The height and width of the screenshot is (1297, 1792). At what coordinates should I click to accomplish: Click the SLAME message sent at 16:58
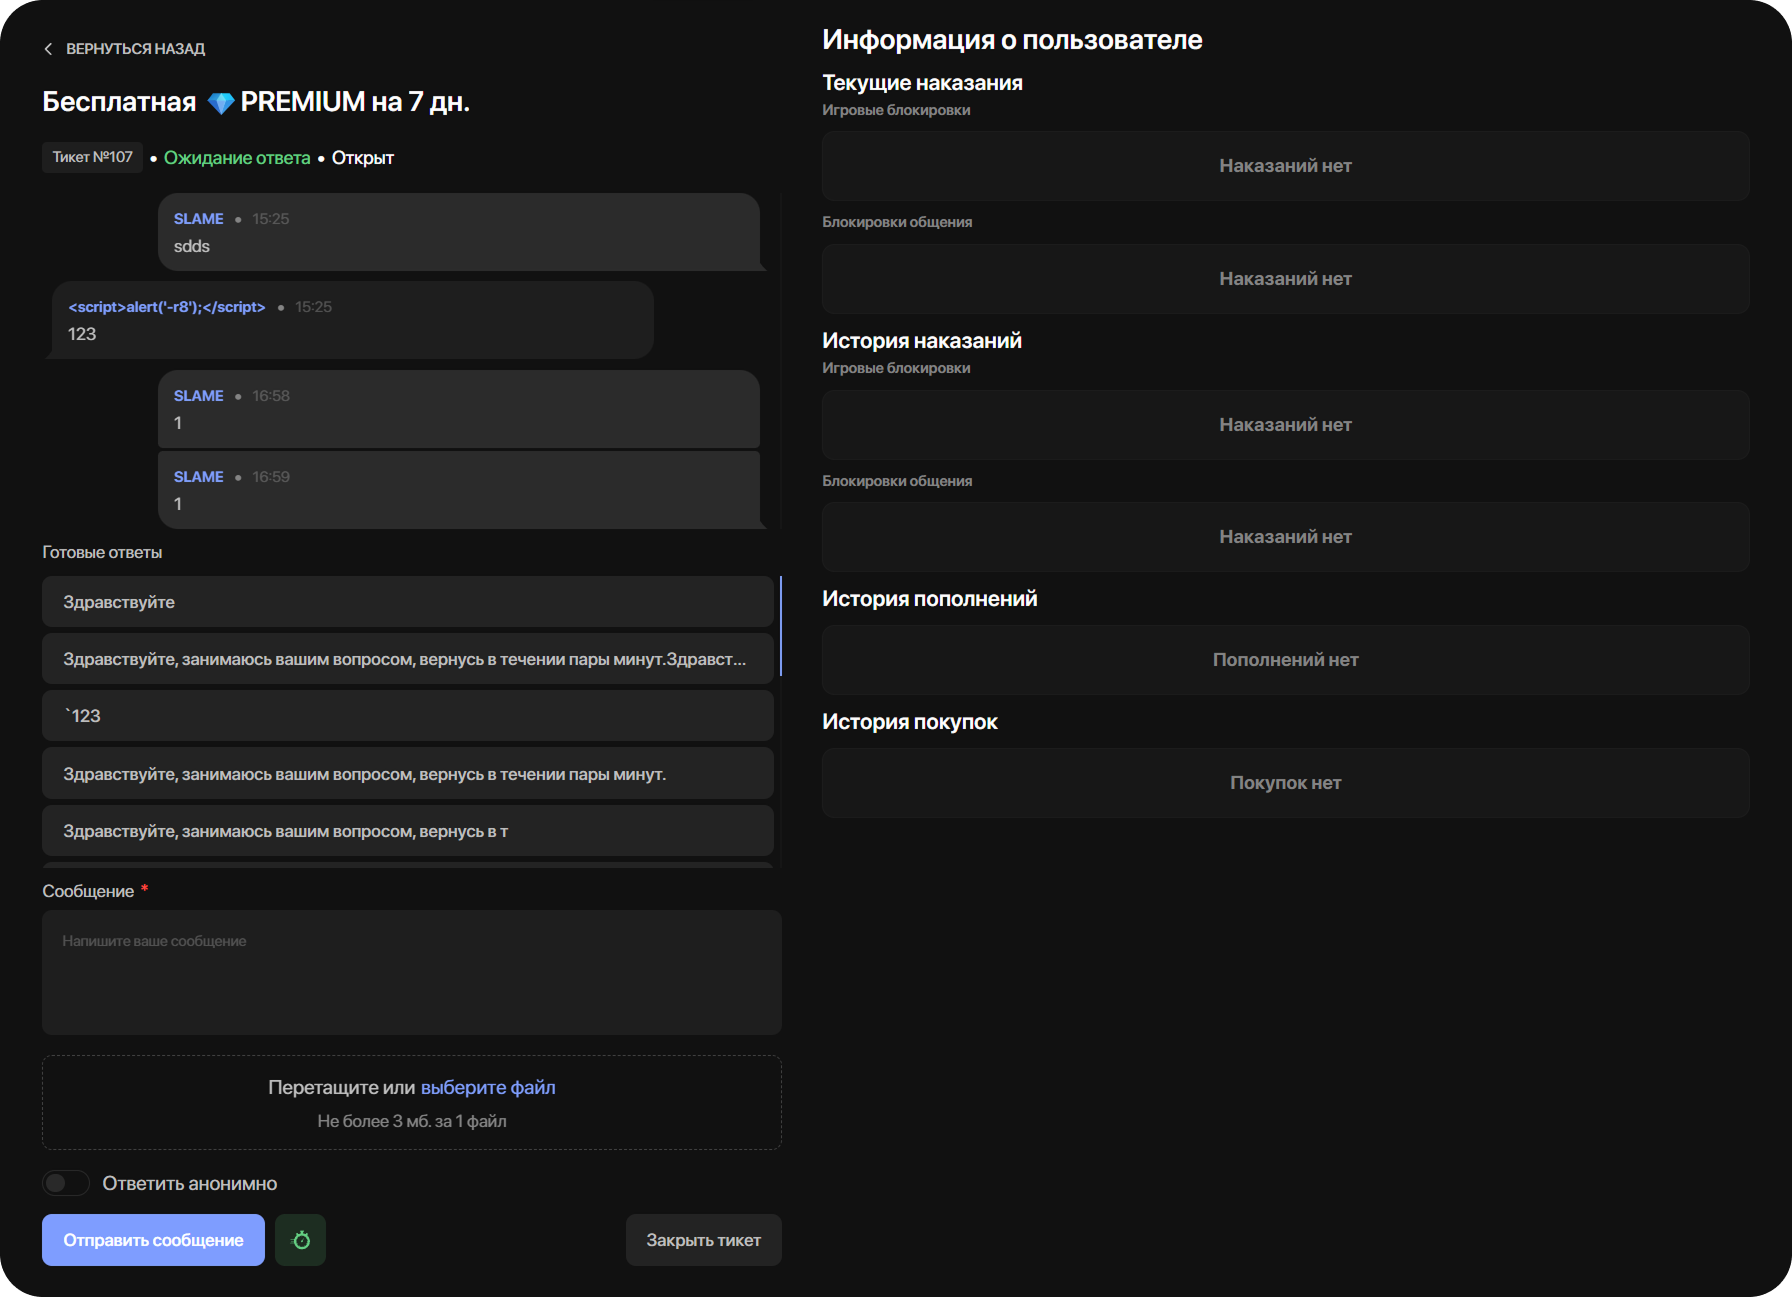[x=459, y=409]
